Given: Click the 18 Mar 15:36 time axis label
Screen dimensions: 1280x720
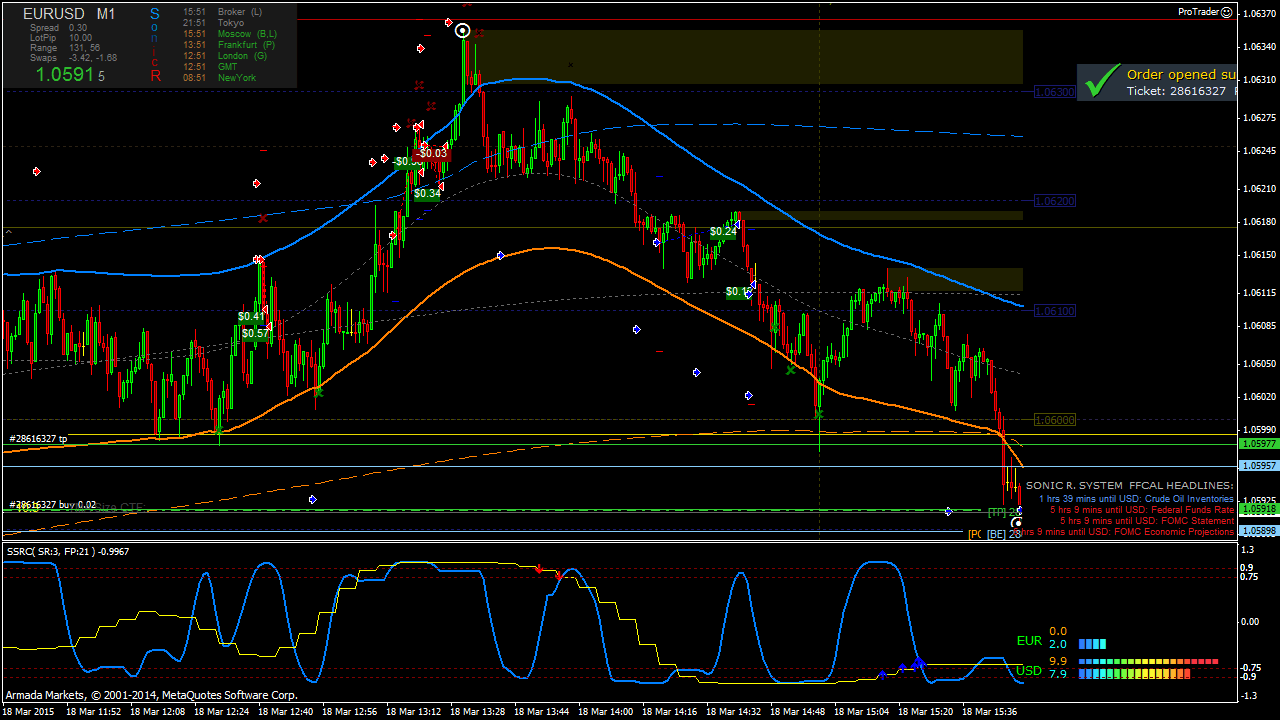Looking at the screenshot, I should point(991,712).
